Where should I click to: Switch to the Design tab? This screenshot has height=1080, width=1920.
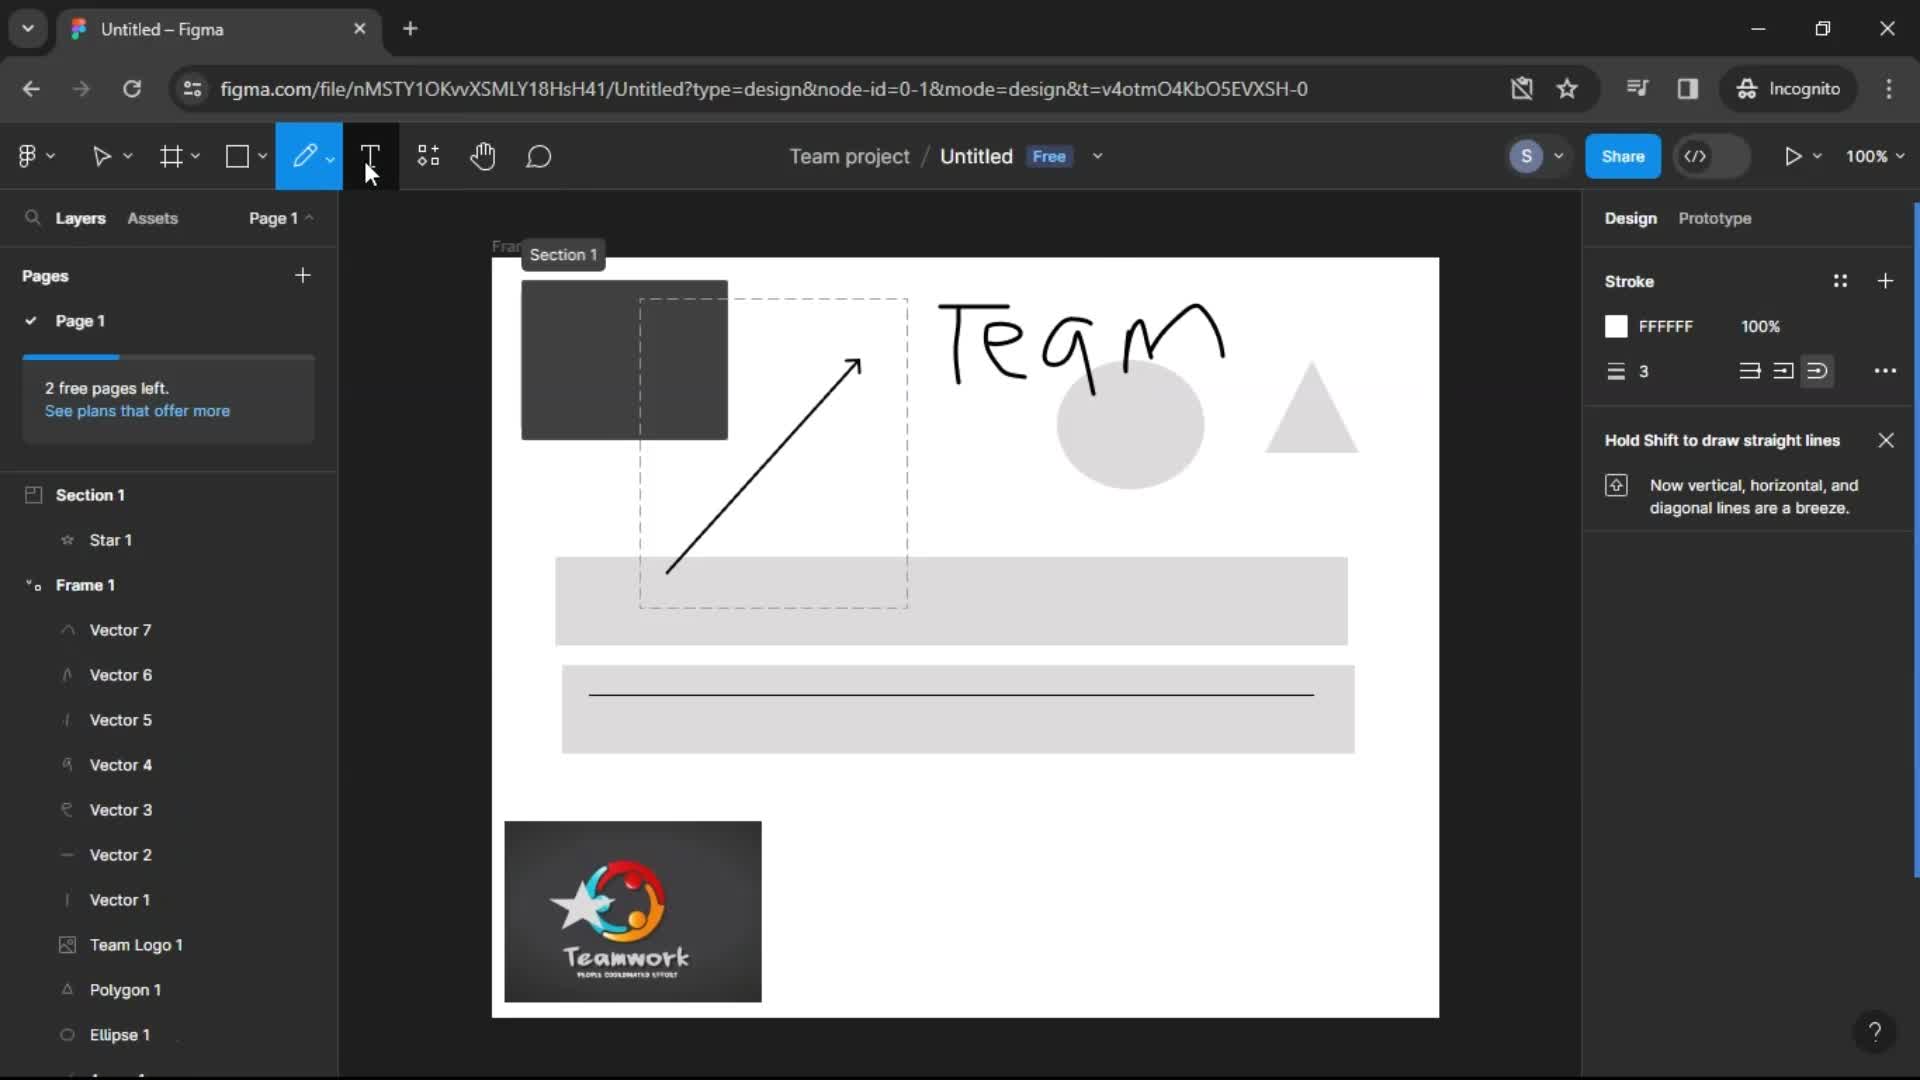click(x=1629, y=218)
